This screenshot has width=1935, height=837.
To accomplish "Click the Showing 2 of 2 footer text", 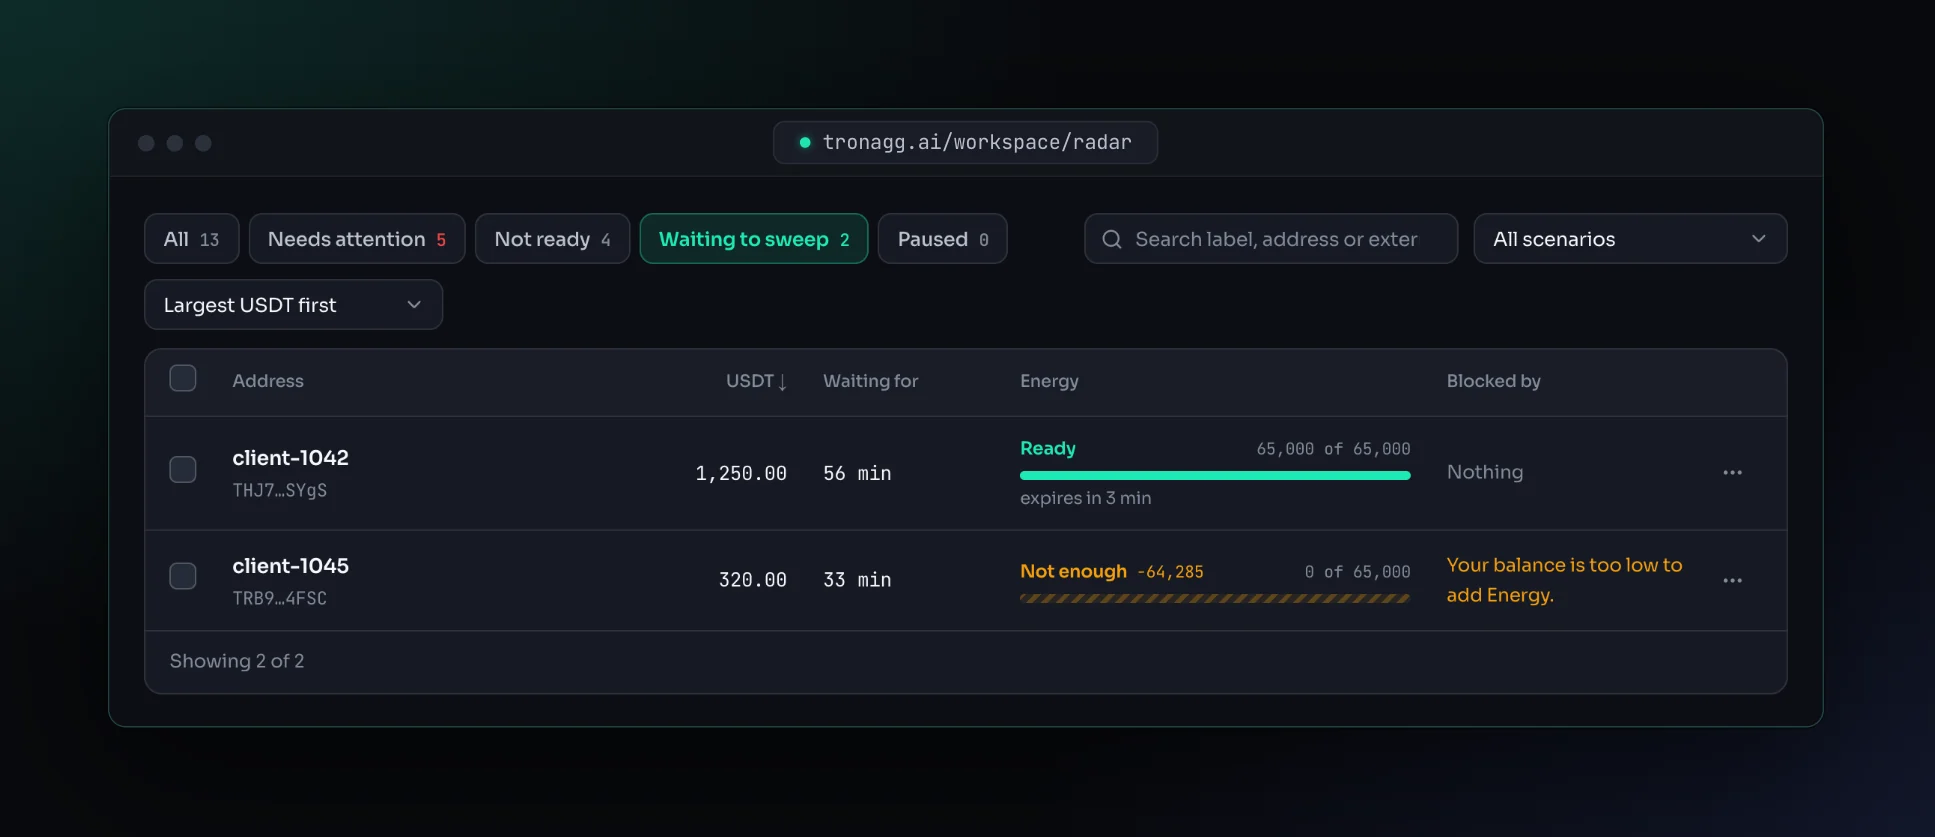I will click(237, 661).
